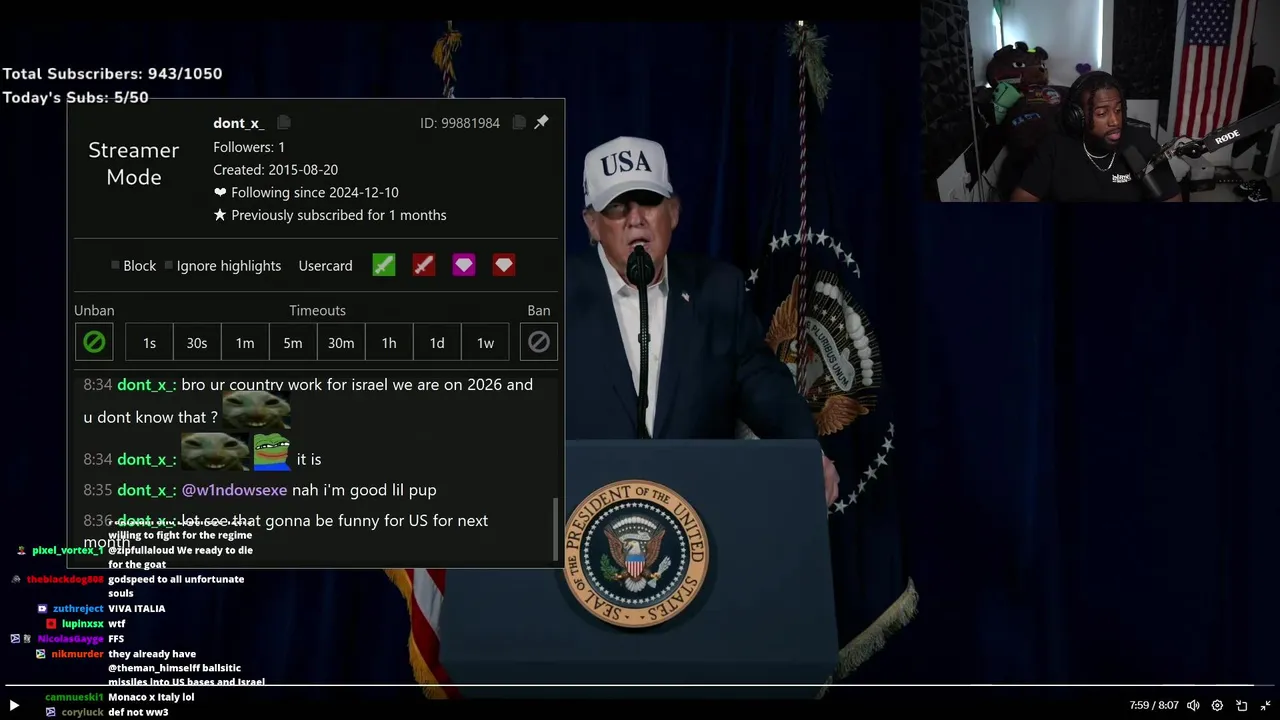Viewport: 1280px width, 720px height.
Task: Pin the usercard window with the pushpin icon
Action: [x=542, y=122]
